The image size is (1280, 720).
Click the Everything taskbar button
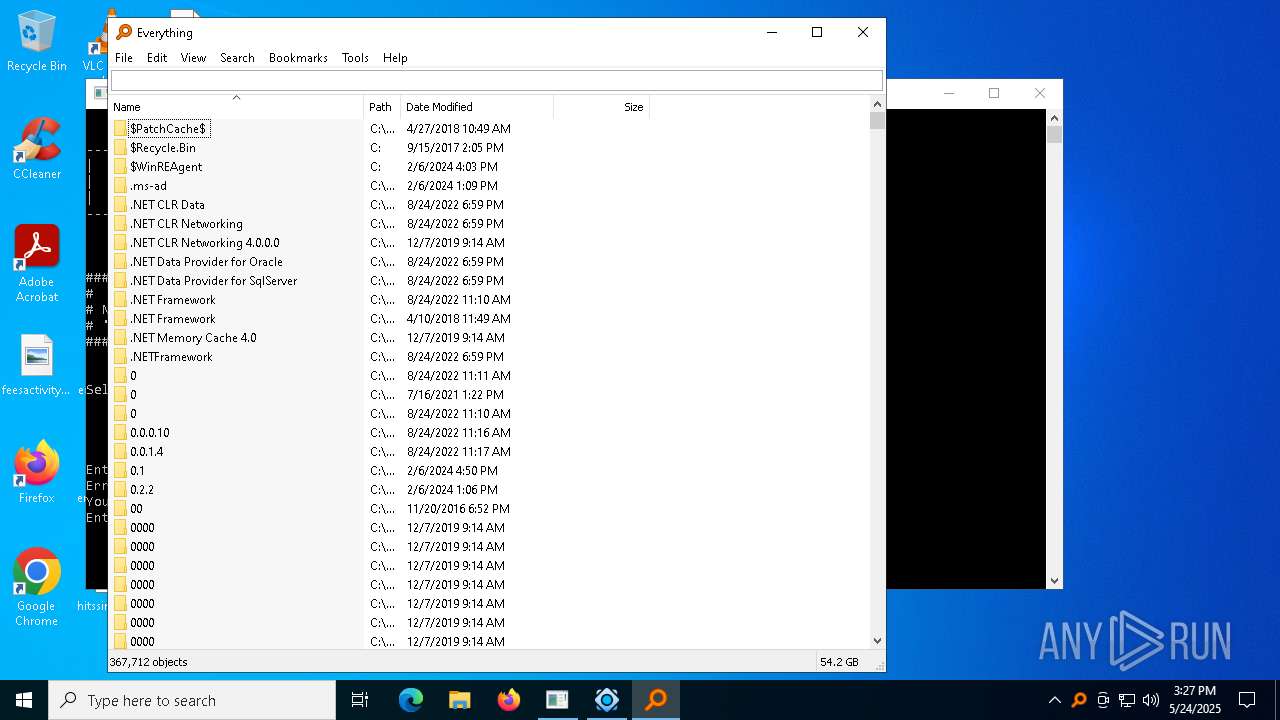point(656,700)
